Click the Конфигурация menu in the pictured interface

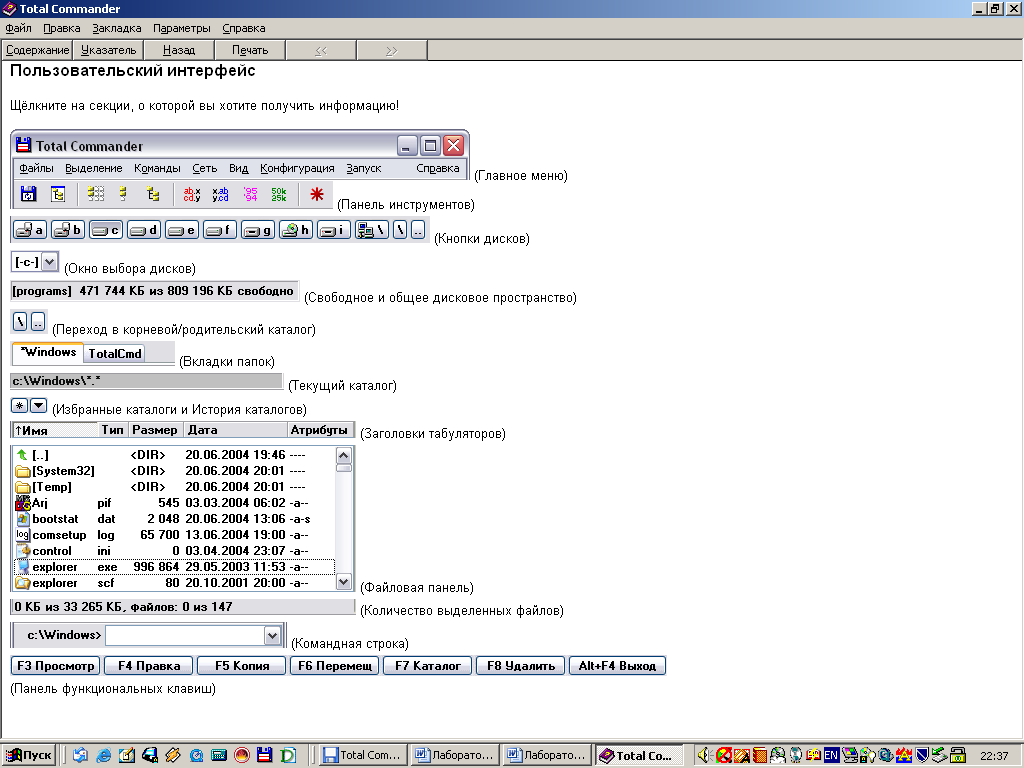coord(297,168)
